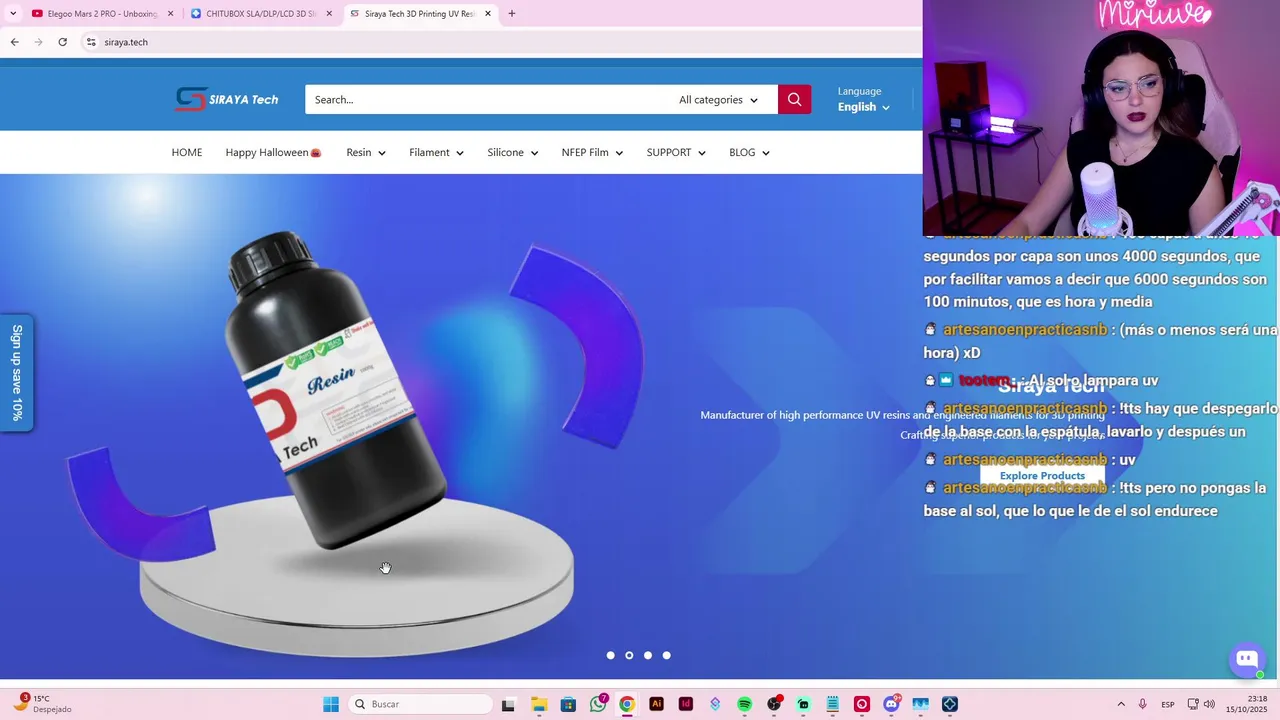Click the microphone tray icon
This screenshot has width=1280, height=720.
point(1143,704)
